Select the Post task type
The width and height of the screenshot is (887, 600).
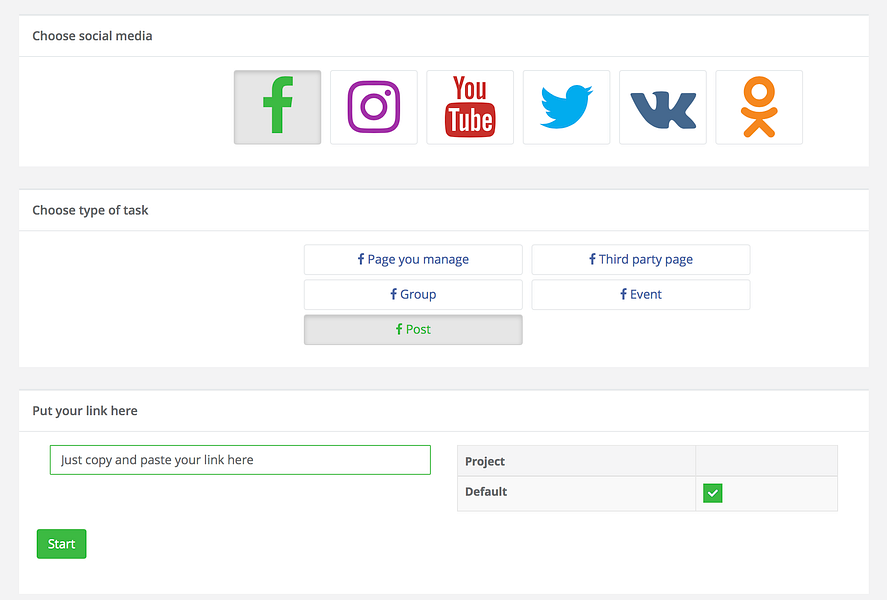[x=413, y=330]
